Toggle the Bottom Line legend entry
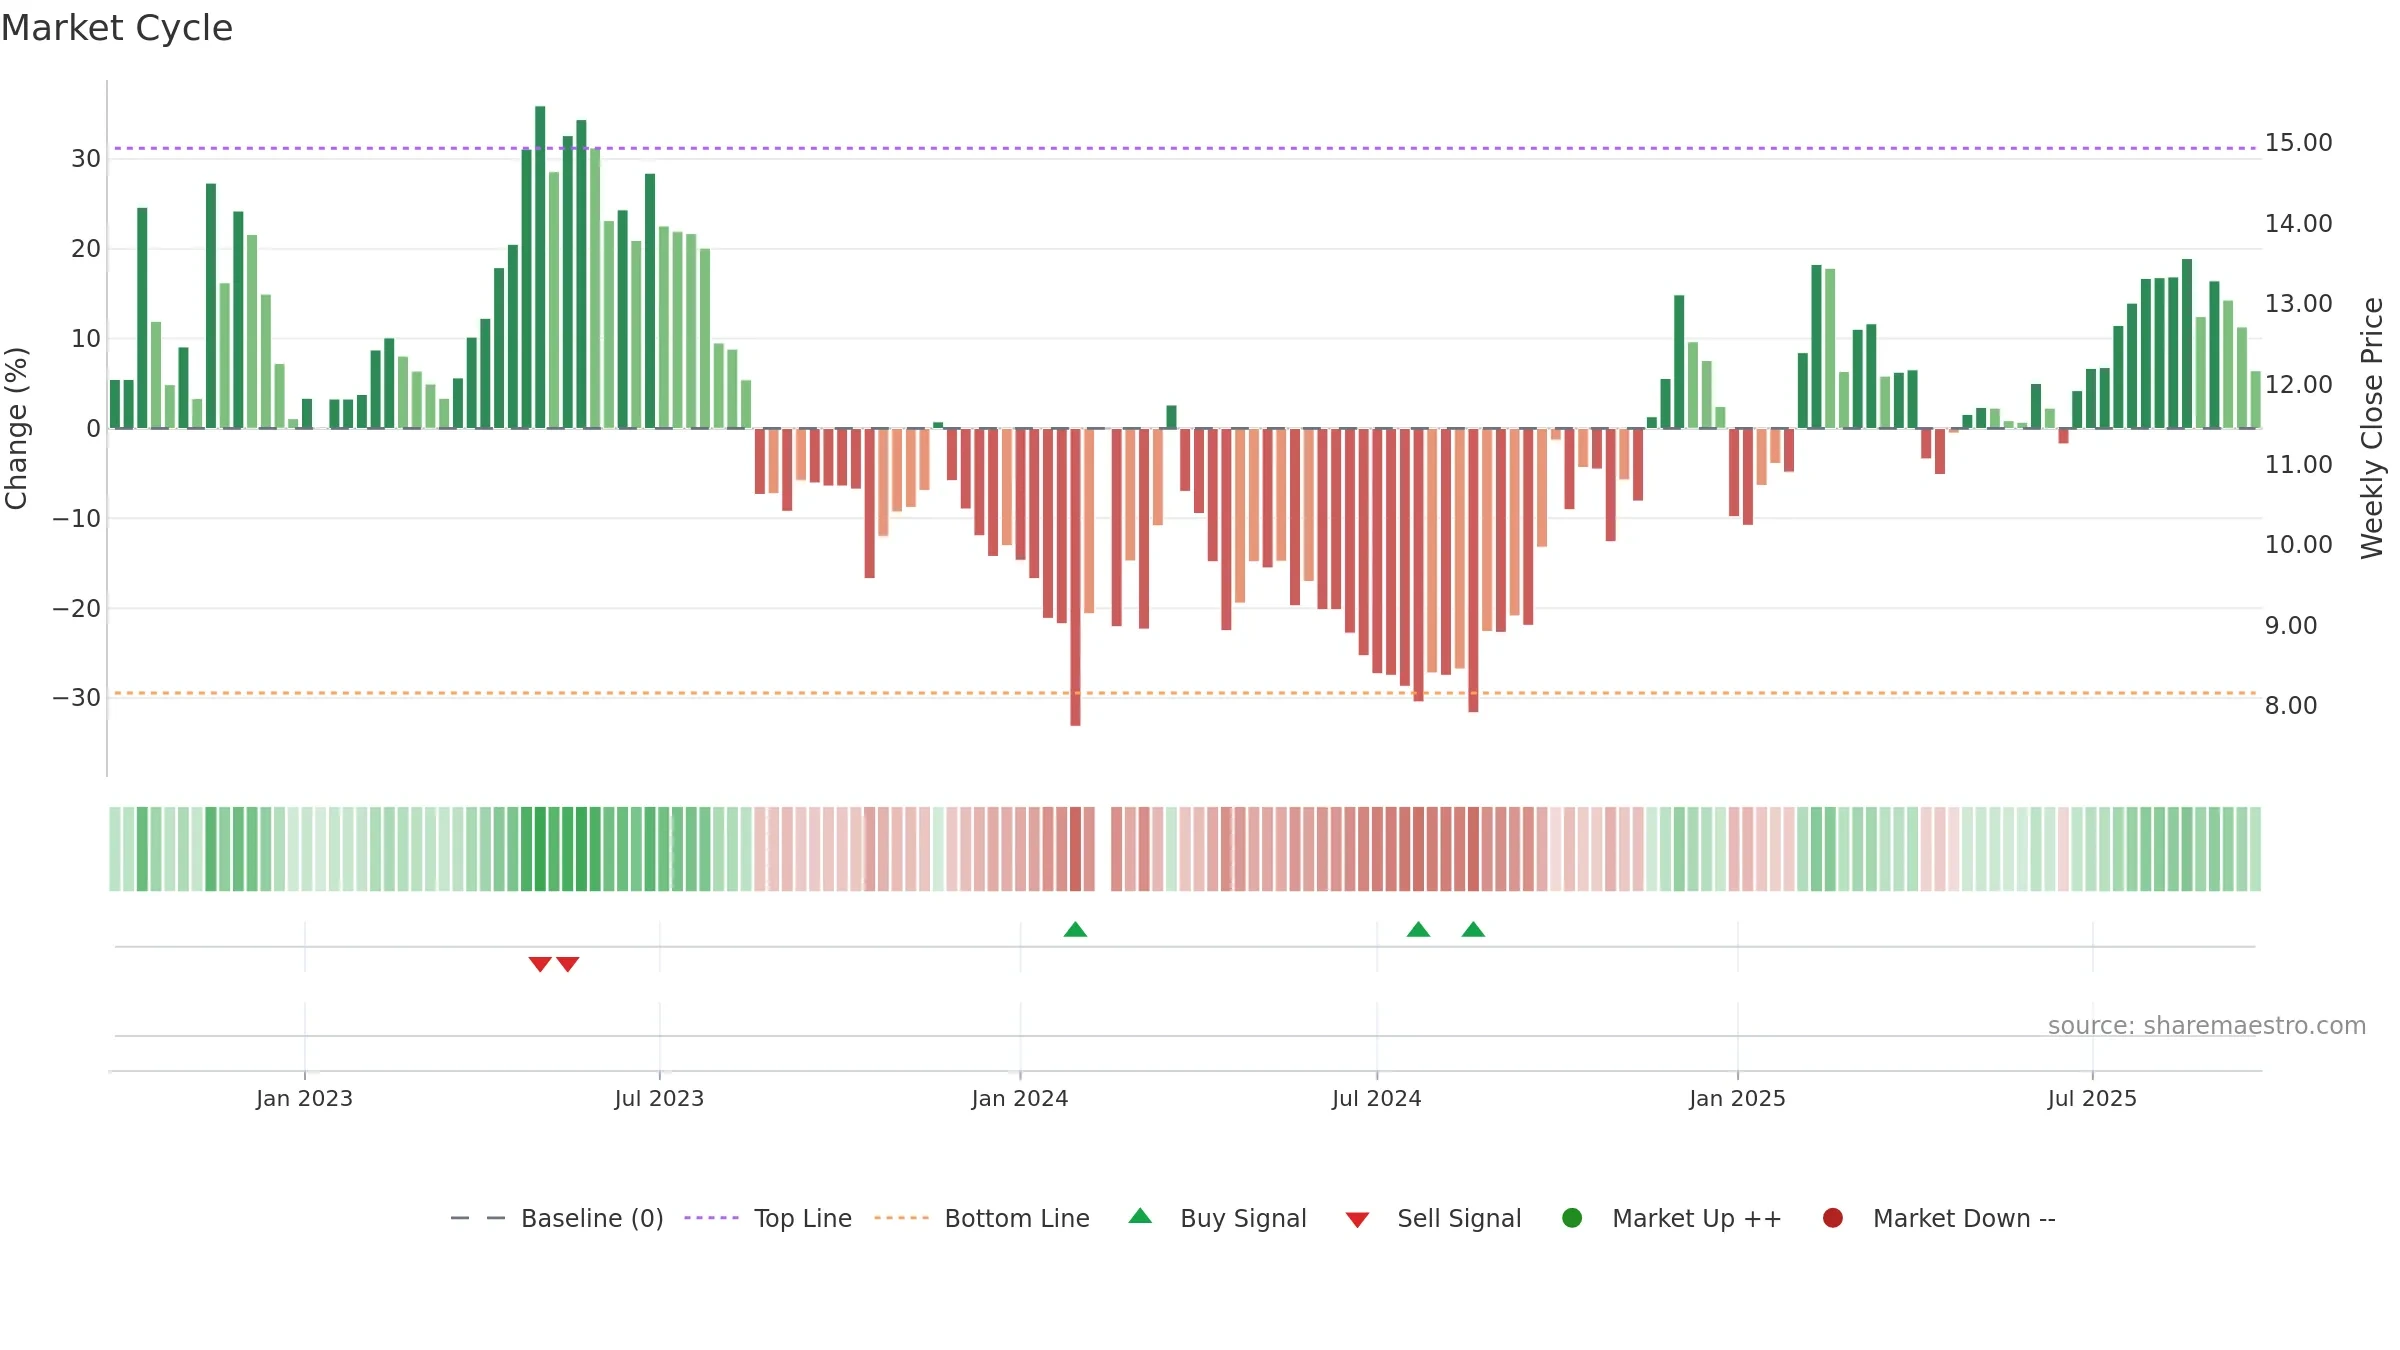The image size is (2400, 1350). [x=982, y=1218]
